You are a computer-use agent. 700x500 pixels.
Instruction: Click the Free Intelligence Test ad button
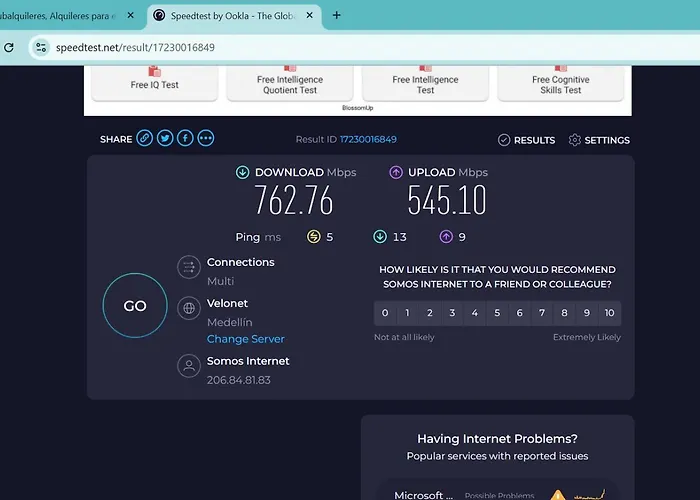[425, 83]
